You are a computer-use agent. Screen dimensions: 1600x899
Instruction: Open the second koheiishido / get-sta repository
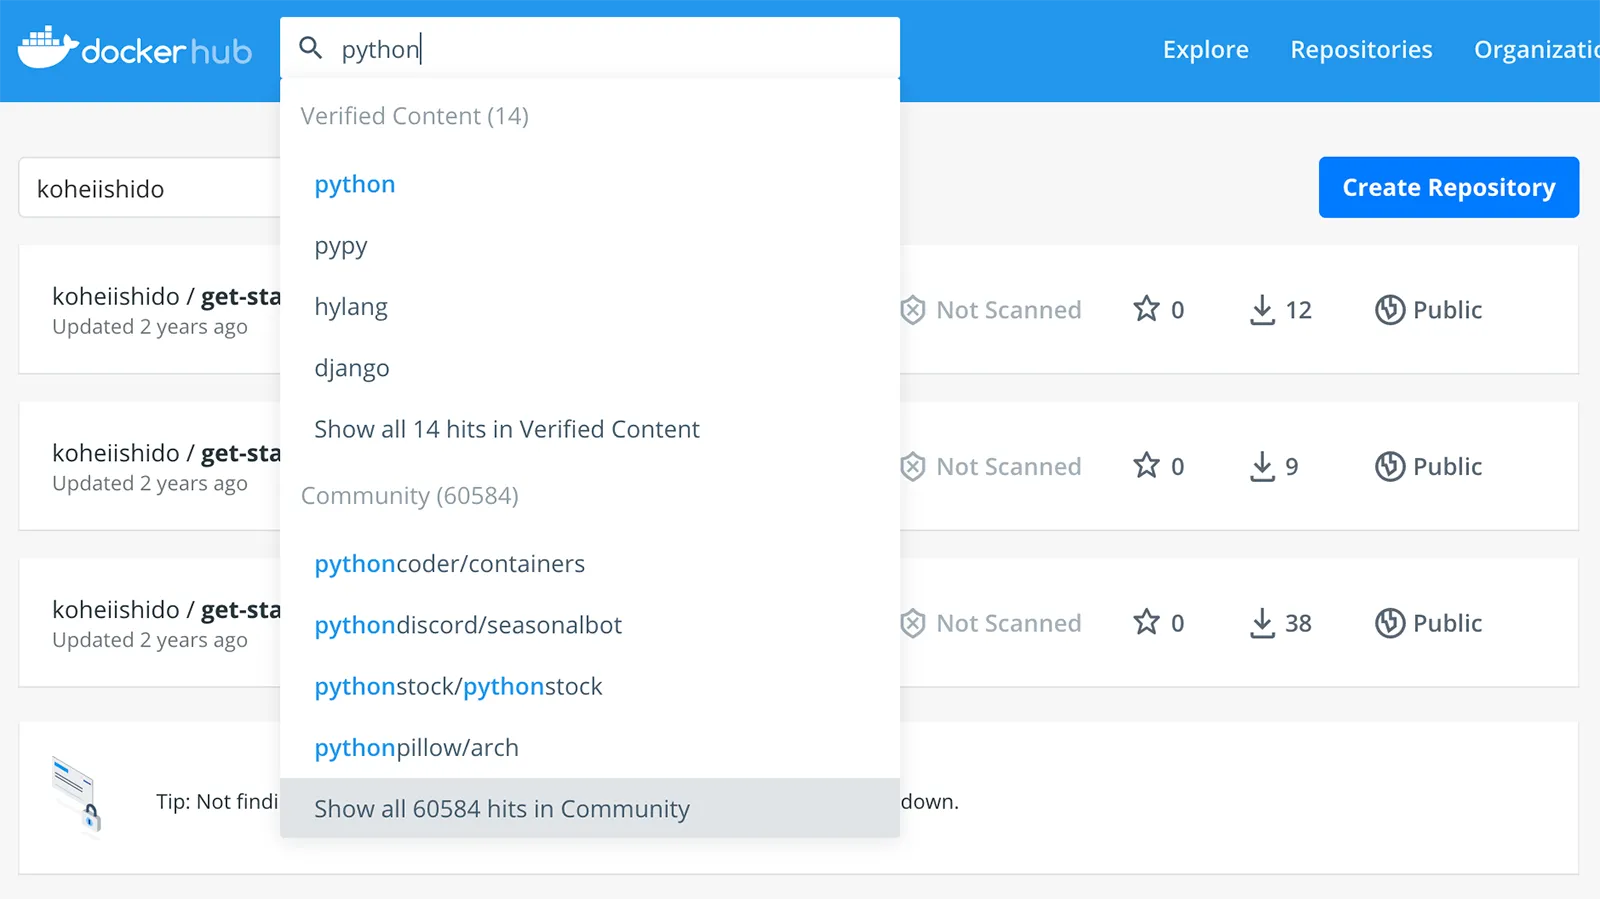pos(166,453)
